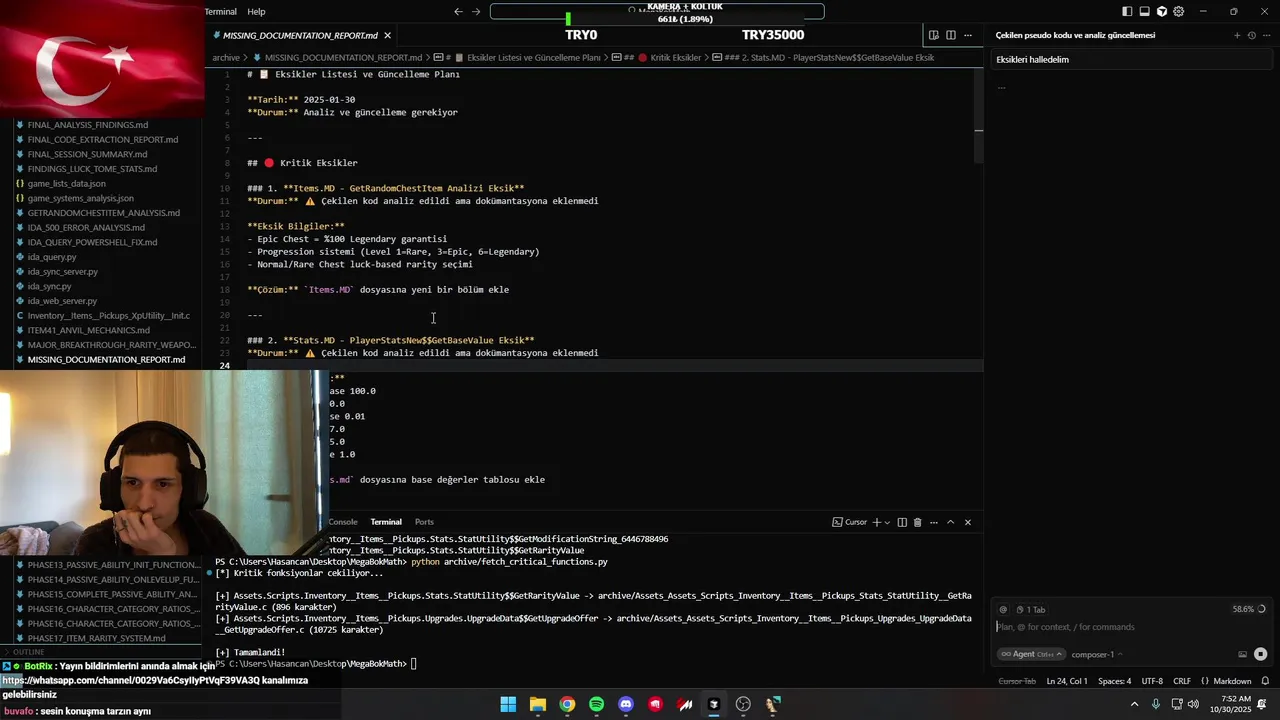Open the Windows Start menu

508,704
